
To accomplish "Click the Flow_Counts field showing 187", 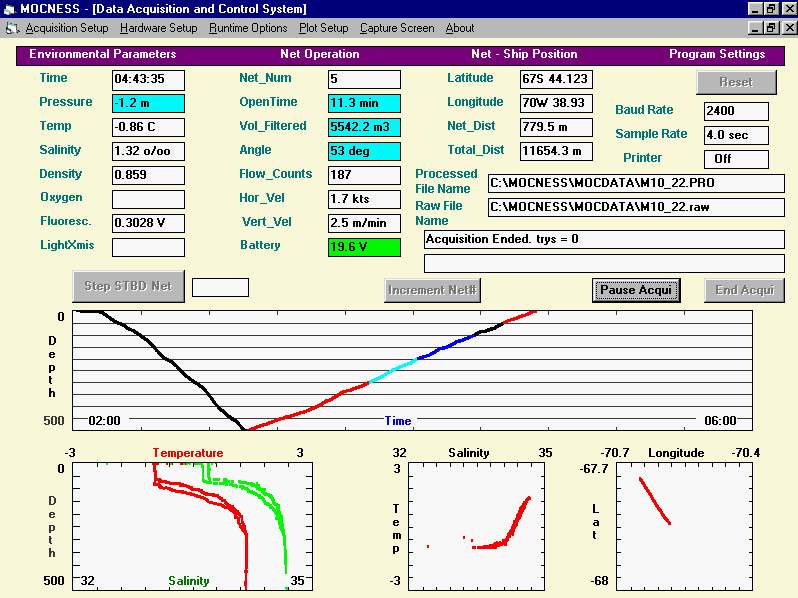I will [x=364, y=175].
